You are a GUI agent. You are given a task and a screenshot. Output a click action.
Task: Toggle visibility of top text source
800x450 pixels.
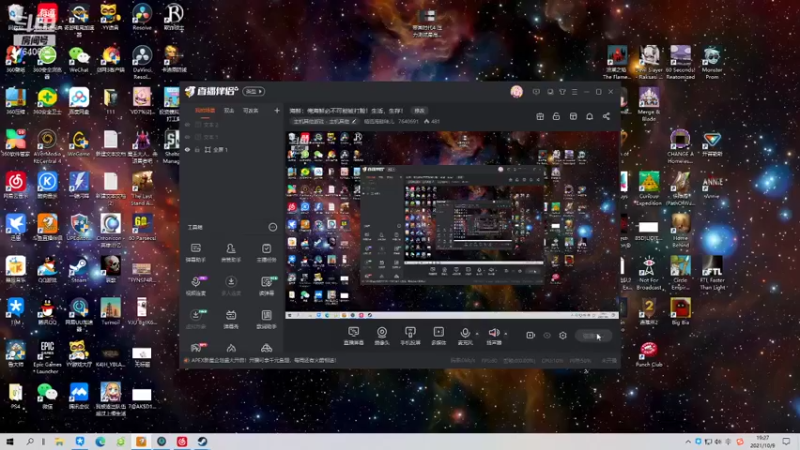click(187, 124)
